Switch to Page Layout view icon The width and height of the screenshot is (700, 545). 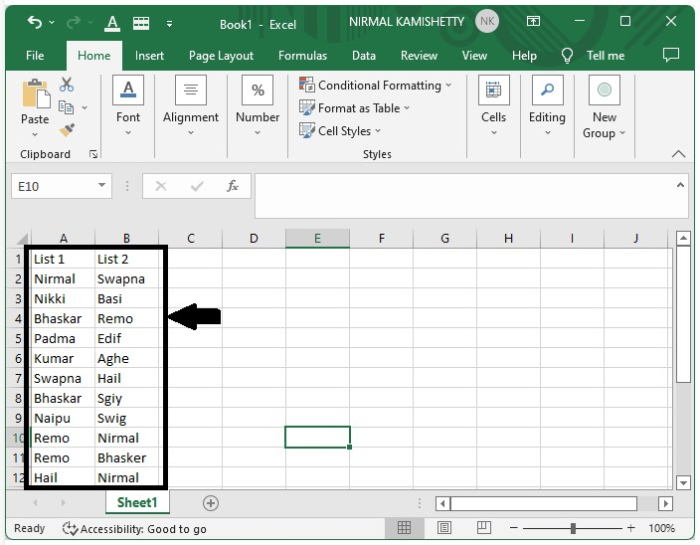[x=444, y=528]
